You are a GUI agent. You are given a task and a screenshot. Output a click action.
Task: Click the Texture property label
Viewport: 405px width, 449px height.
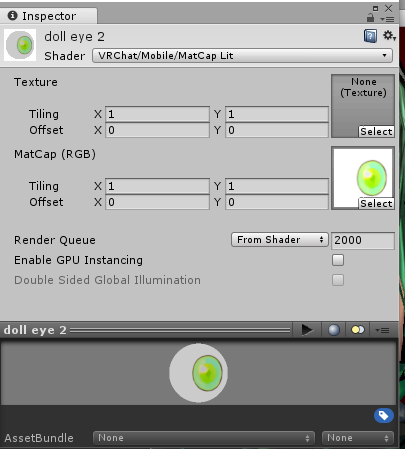coord(36,82)
